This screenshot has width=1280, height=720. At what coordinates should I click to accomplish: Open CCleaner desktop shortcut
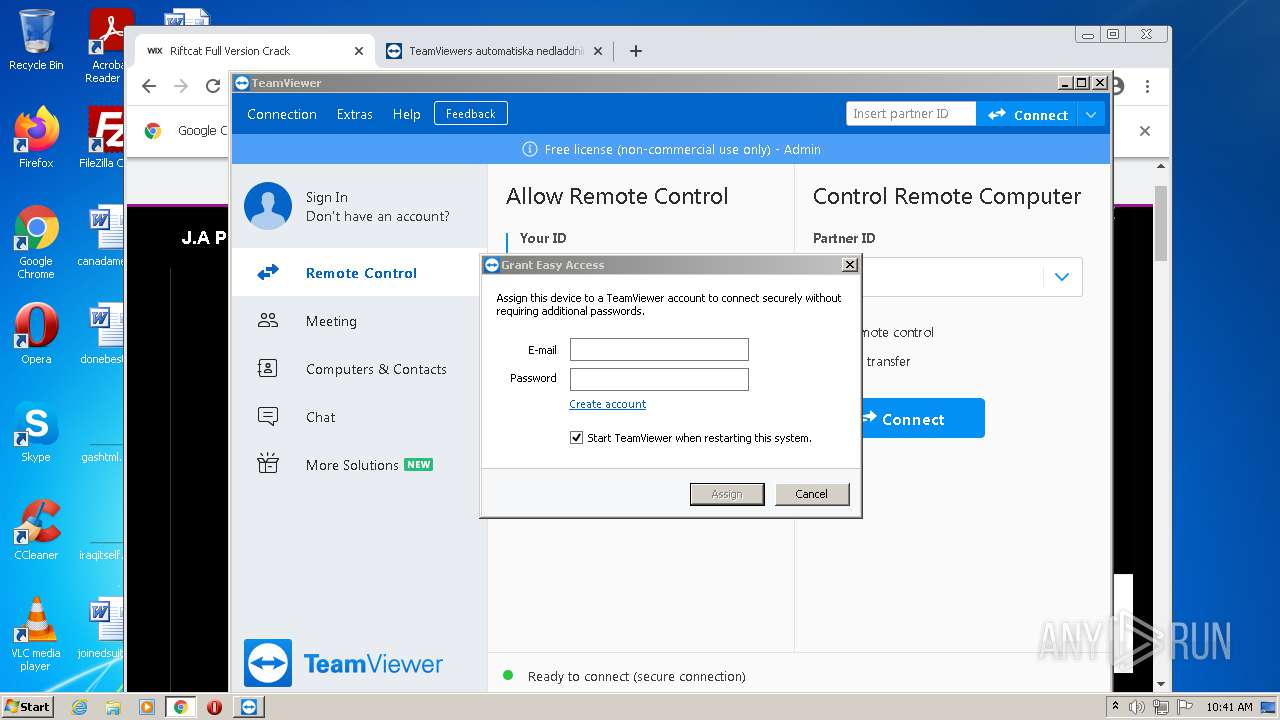pos(36,530)
